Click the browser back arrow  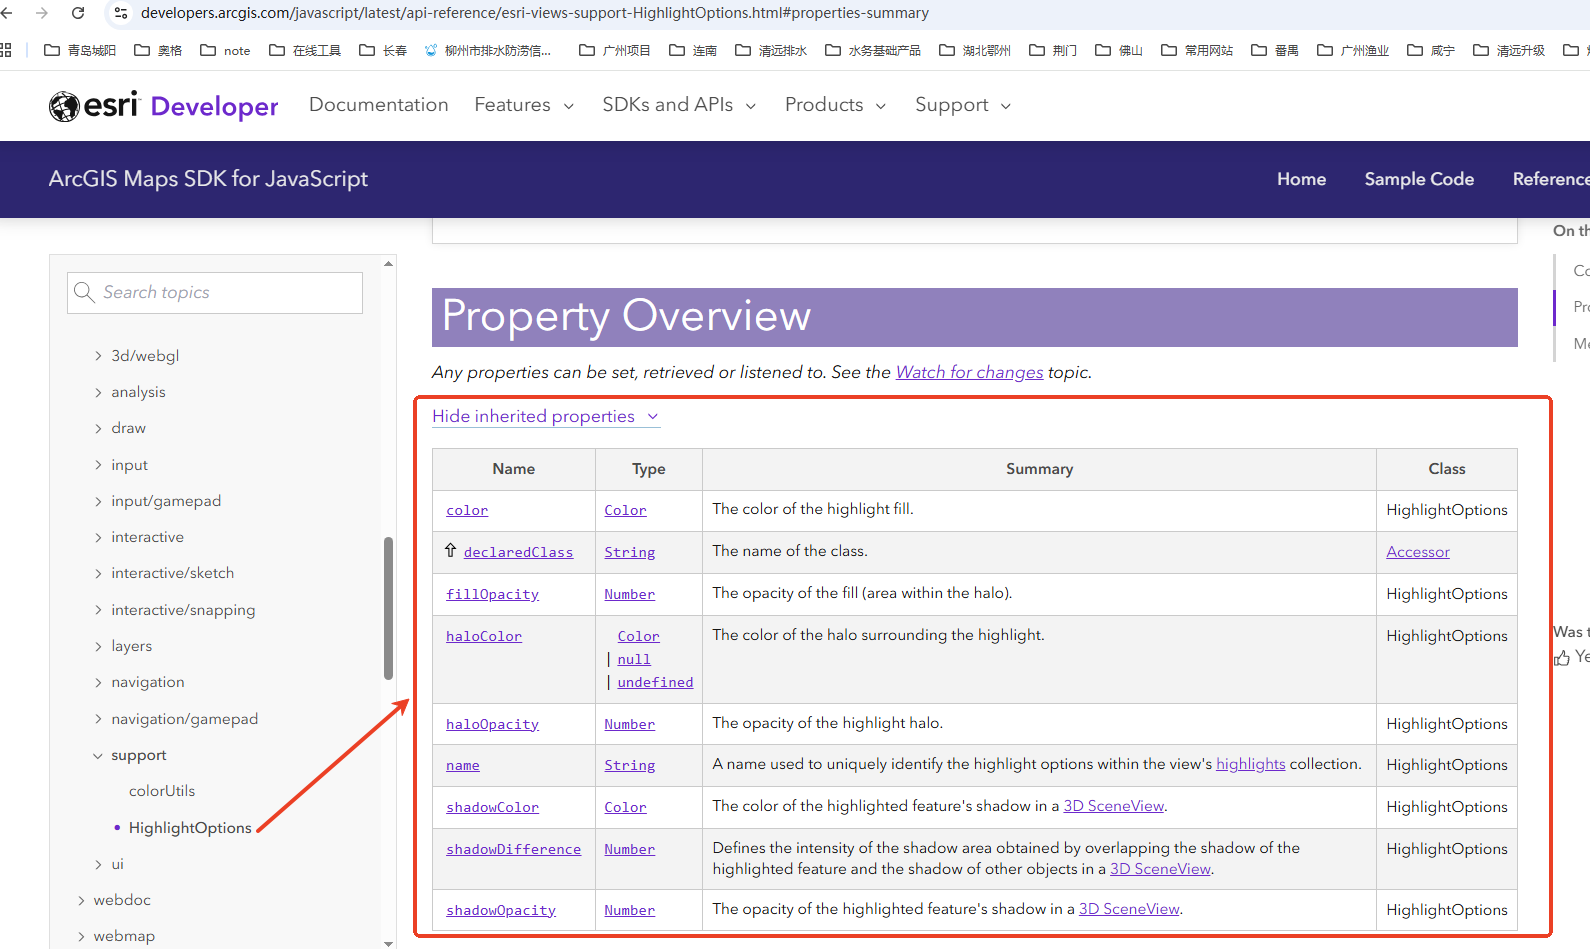(x=7, y=13)
